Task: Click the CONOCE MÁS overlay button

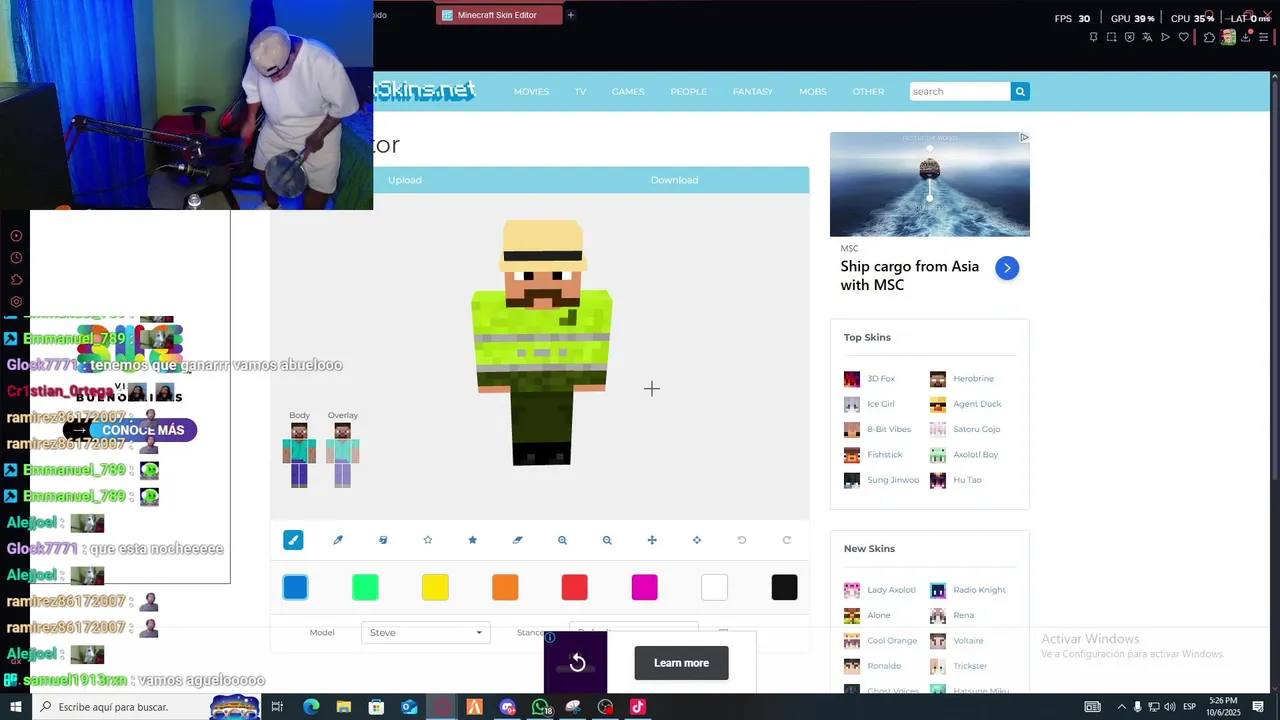Action: pos(131,430)
